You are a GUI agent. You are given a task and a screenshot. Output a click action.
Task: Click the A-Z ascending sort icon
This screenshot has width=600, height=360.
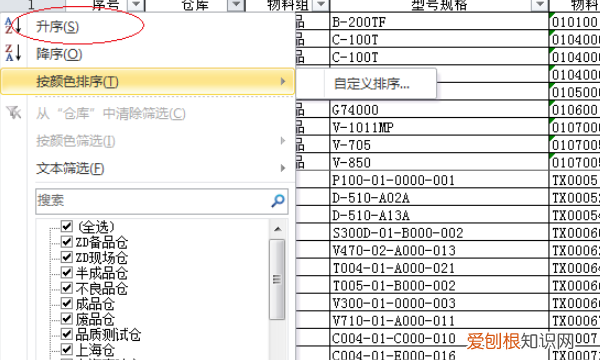(x=13, y=26)
